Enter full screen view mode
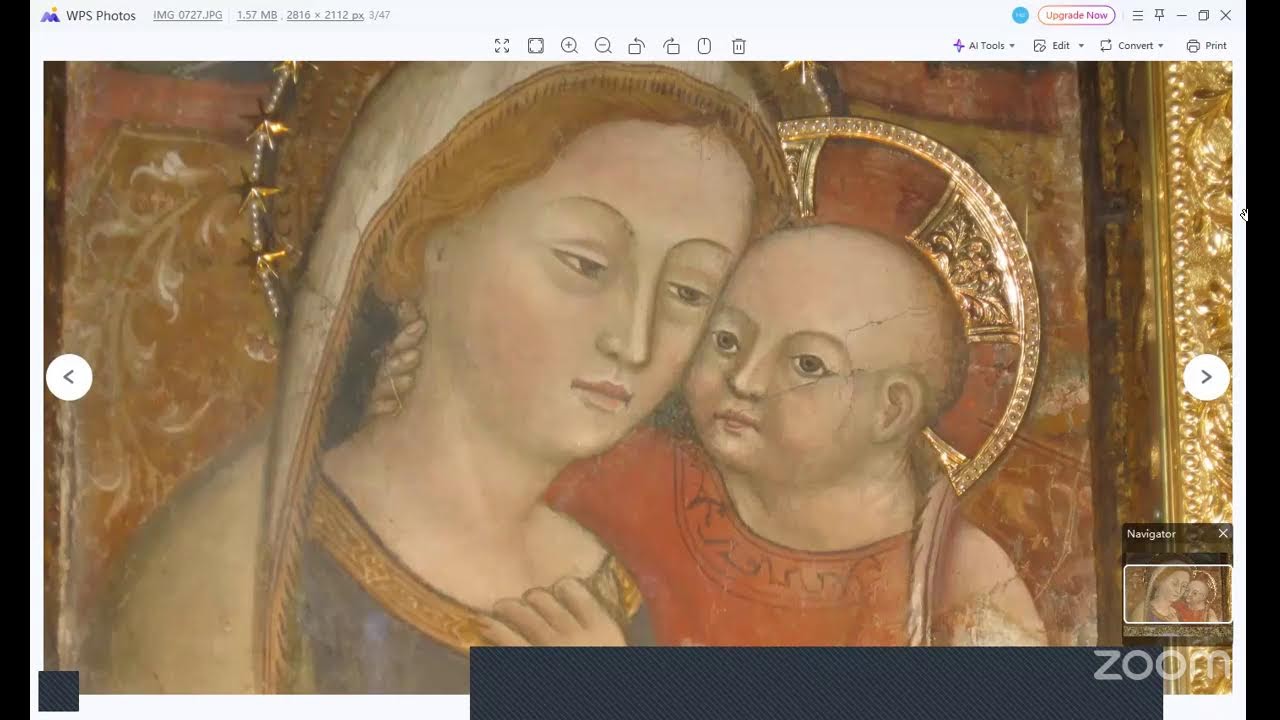The image size is (1280, 720). [x=502, y=46]
